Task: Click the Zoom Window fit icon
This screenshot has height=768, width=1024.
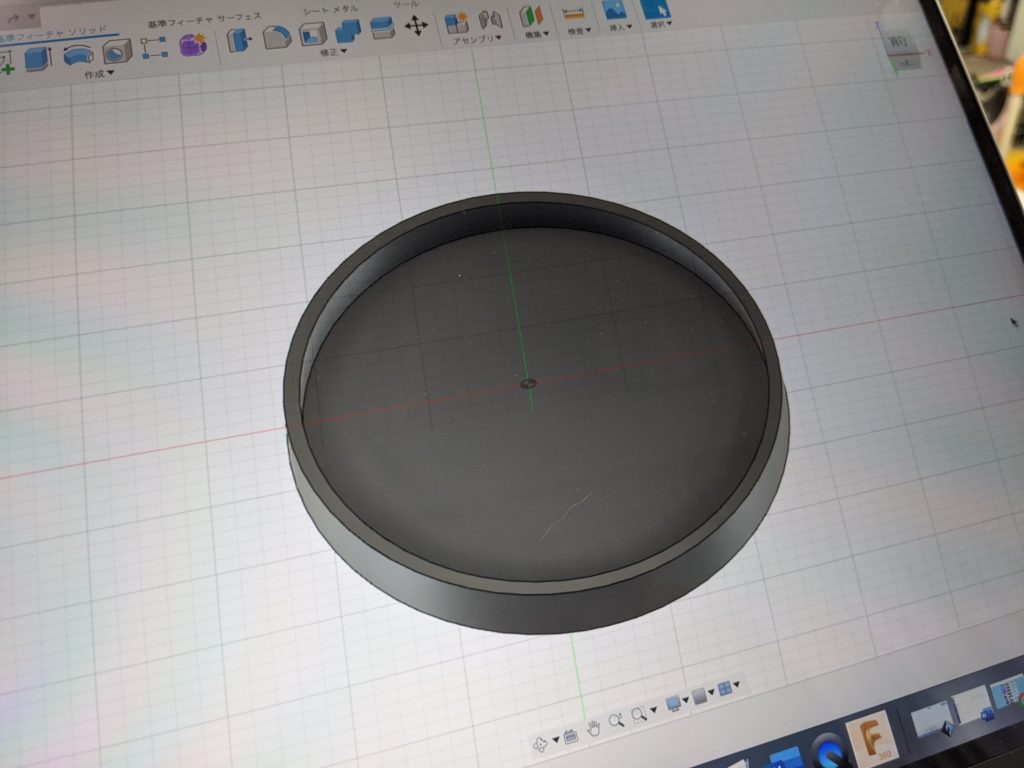Action: tap(639, 715)
